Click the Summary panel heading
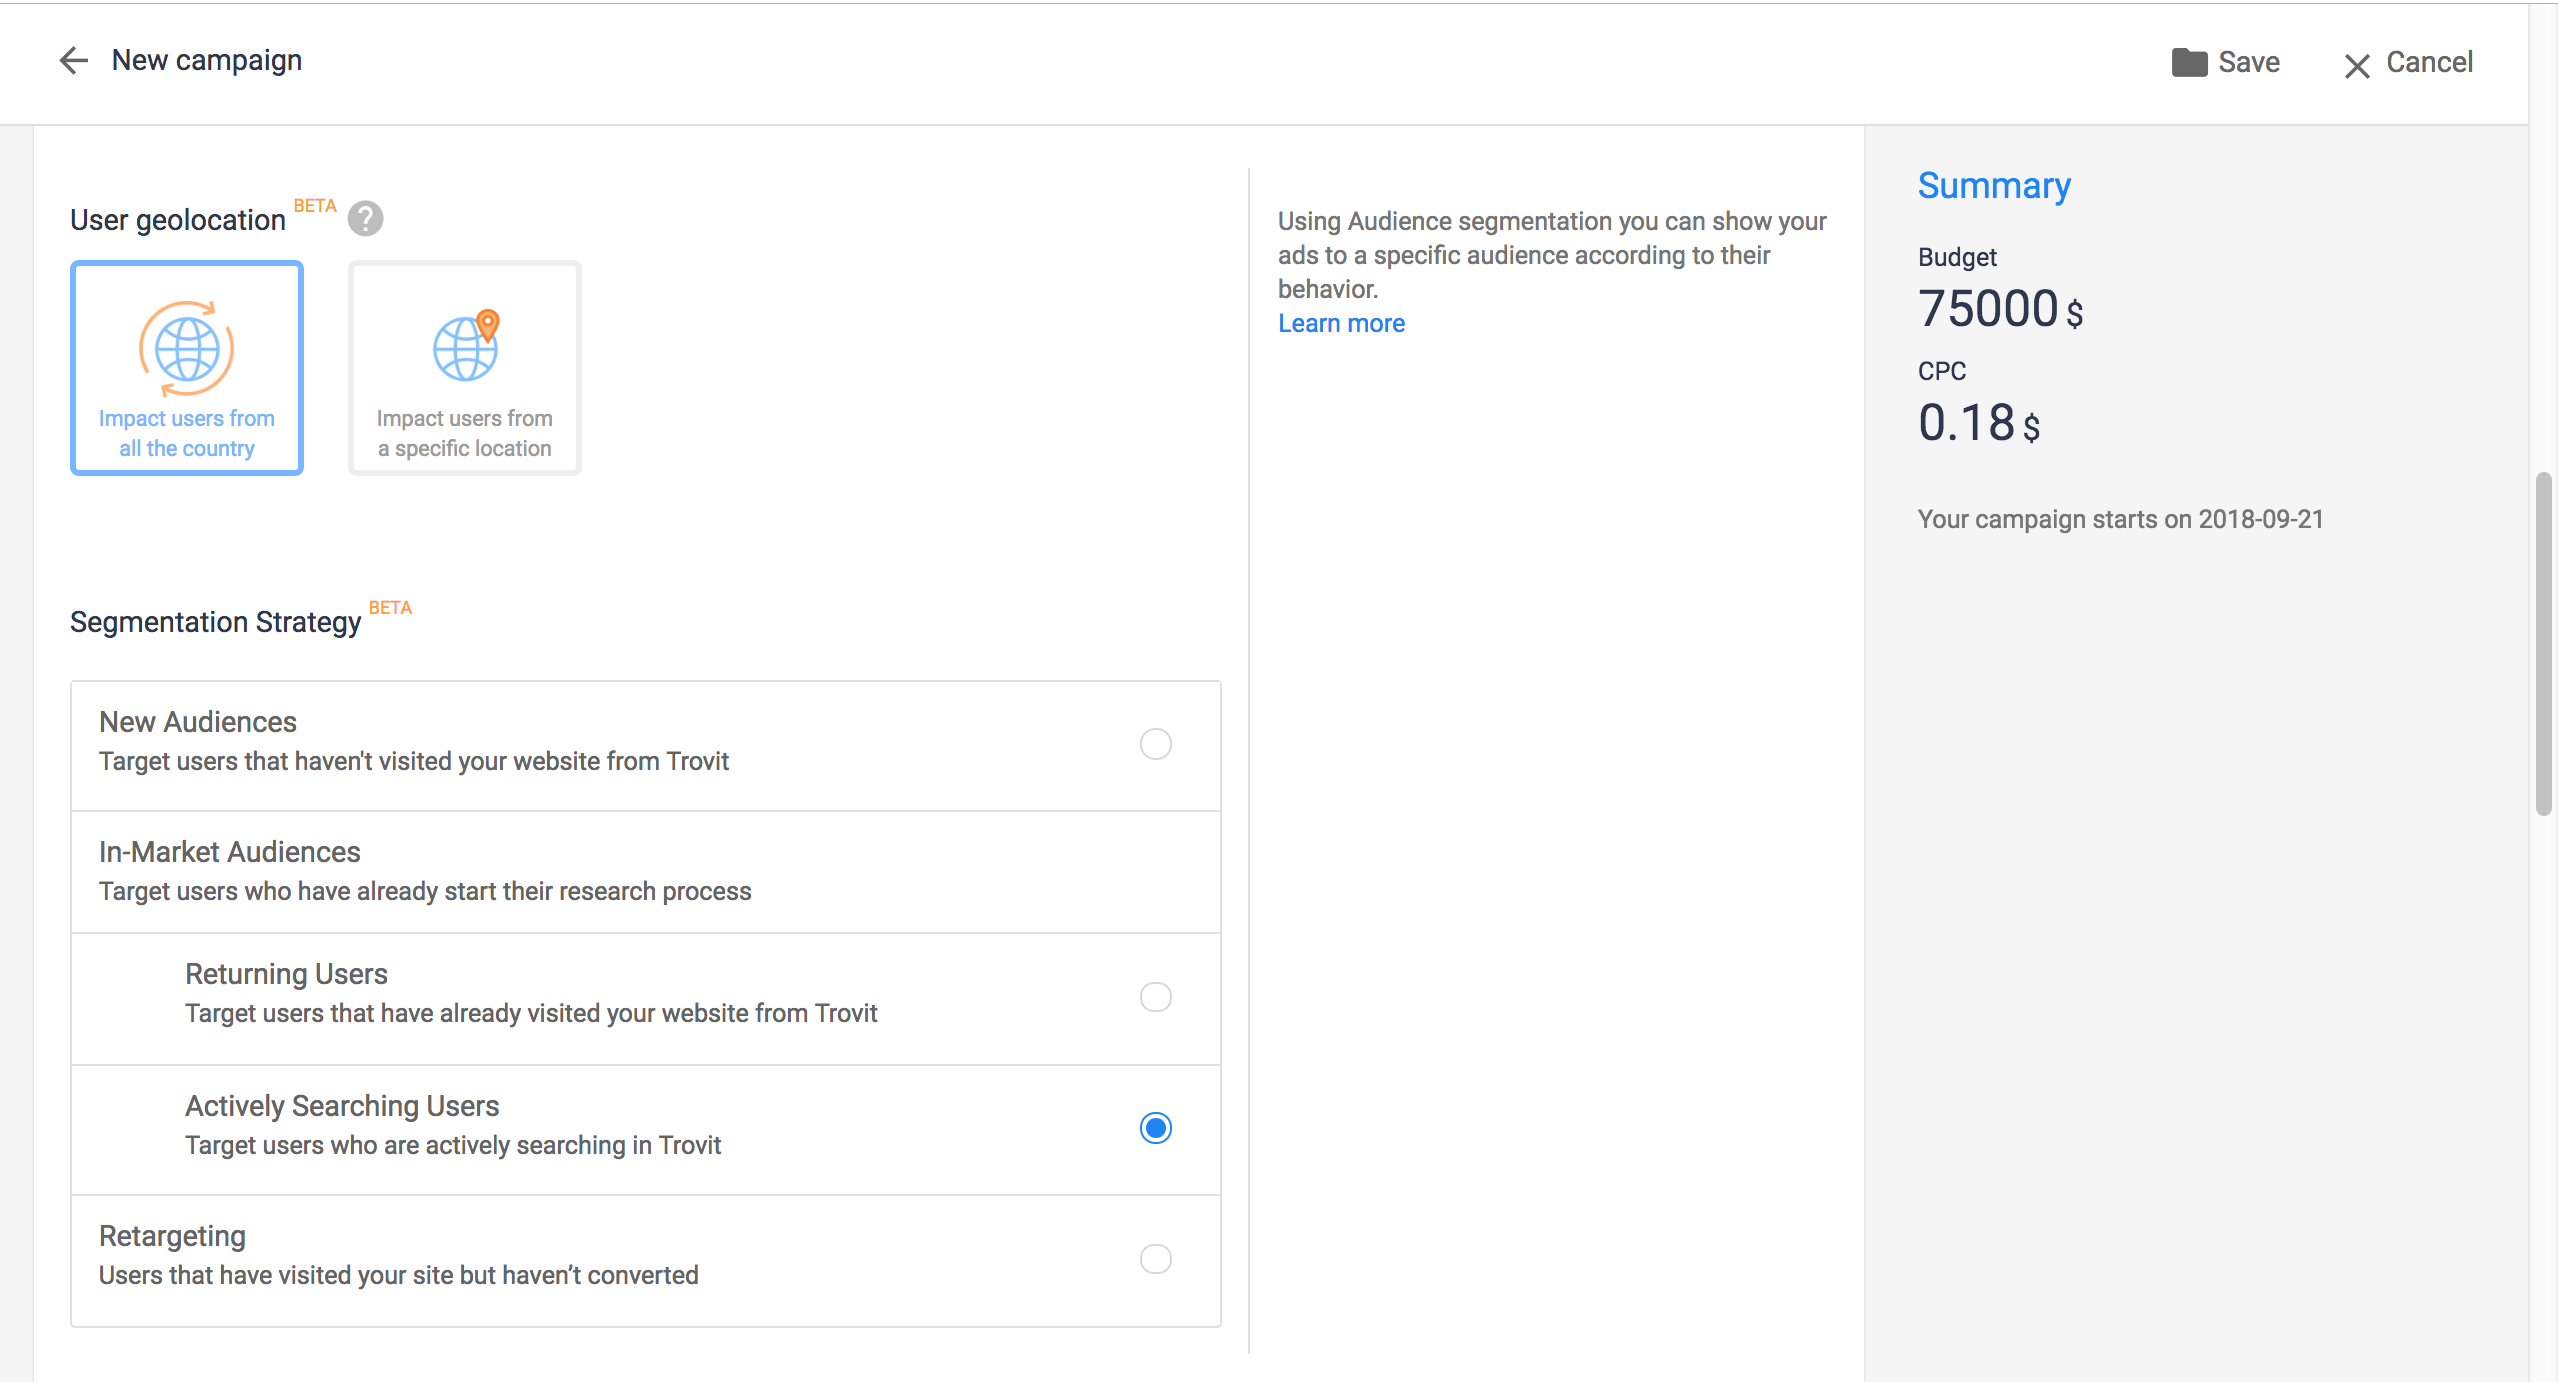Image resolution: width=2558 pixels, height=1382 pixels. pyautogui.click(x=1993, y=186)
